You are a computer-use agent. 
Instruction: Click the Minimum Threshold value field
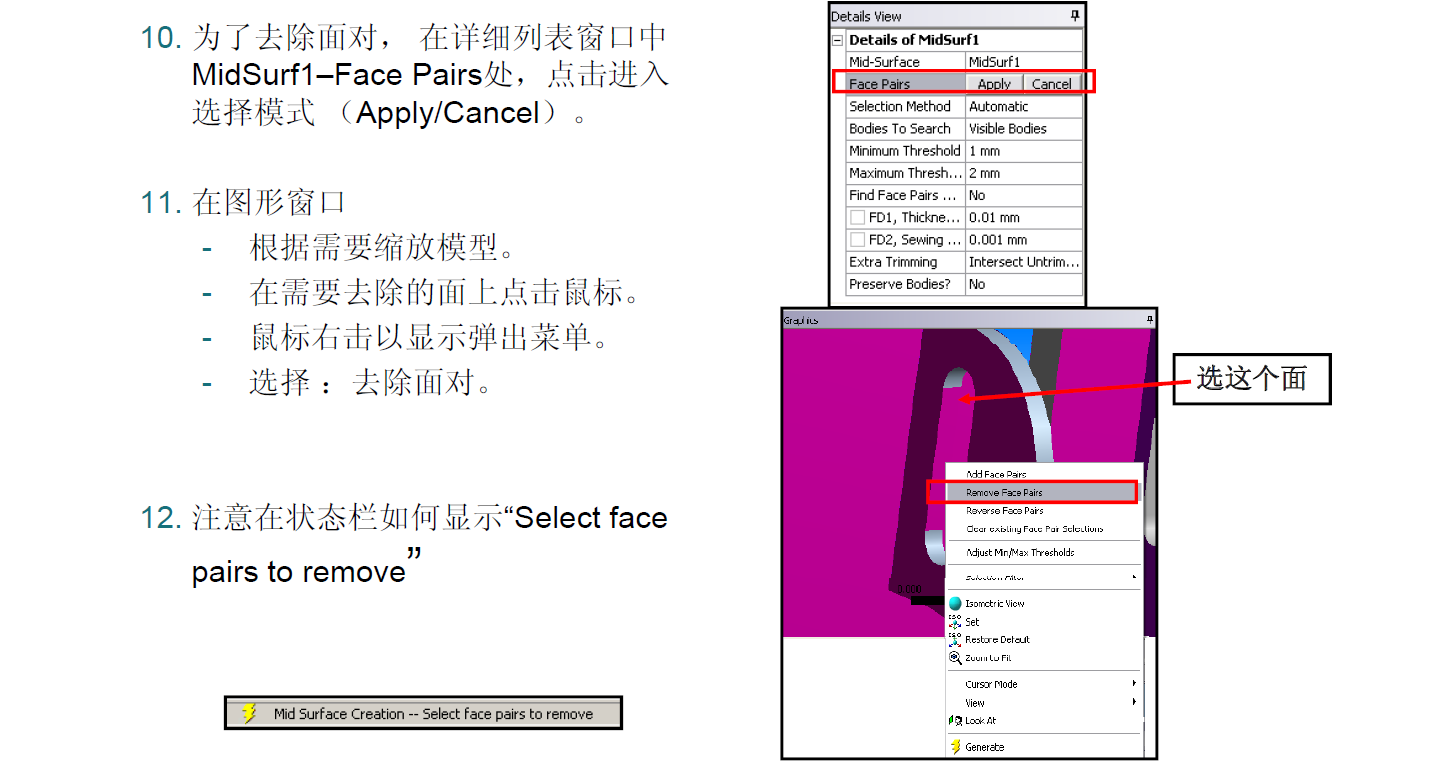click(1023, 151)
